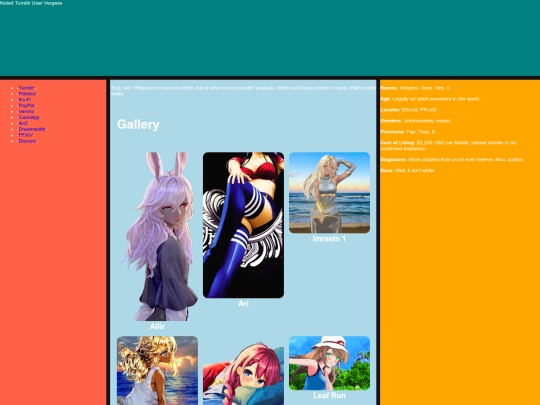Image resolution: width=540 pixels, height=405 pixels.
Task: Open the blonde character sunset image
Action: click(x=157, y=371)
